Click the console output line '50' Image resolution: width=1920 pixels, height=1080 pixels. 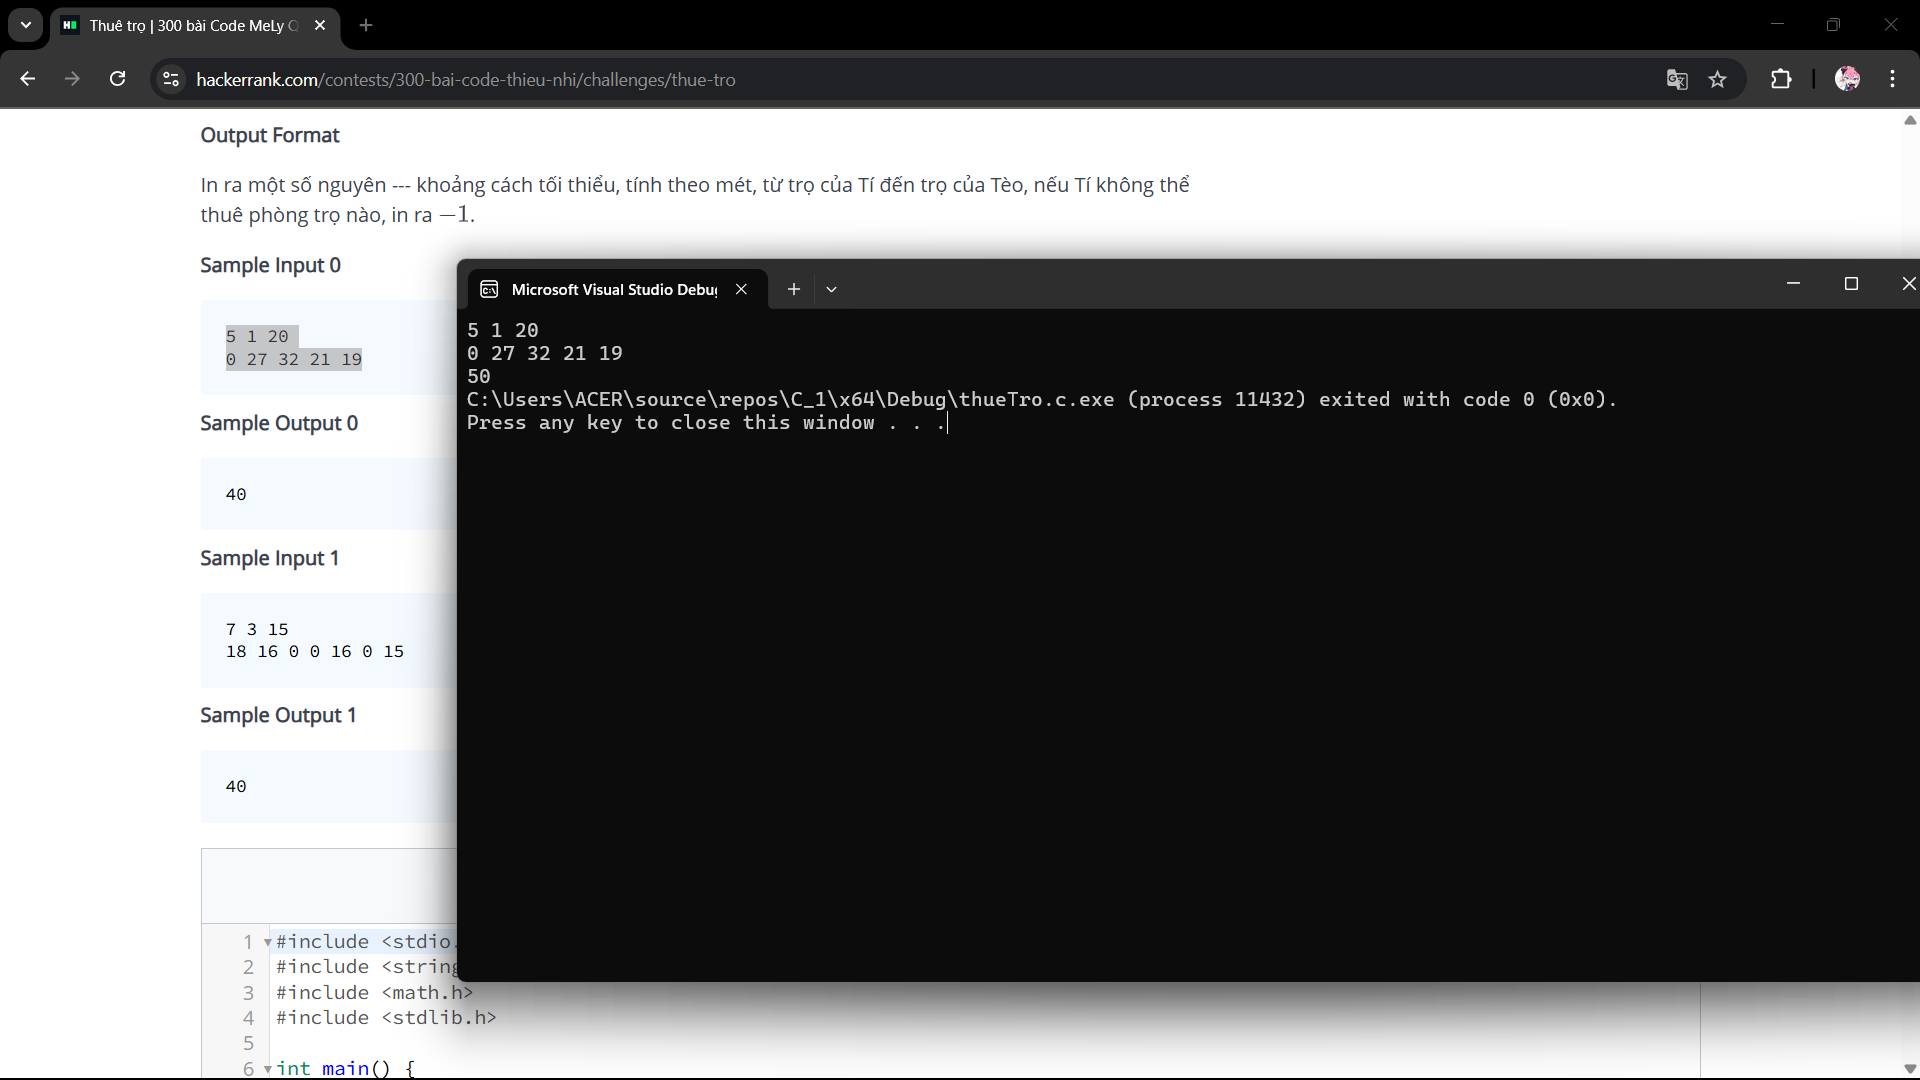[479, 377]
